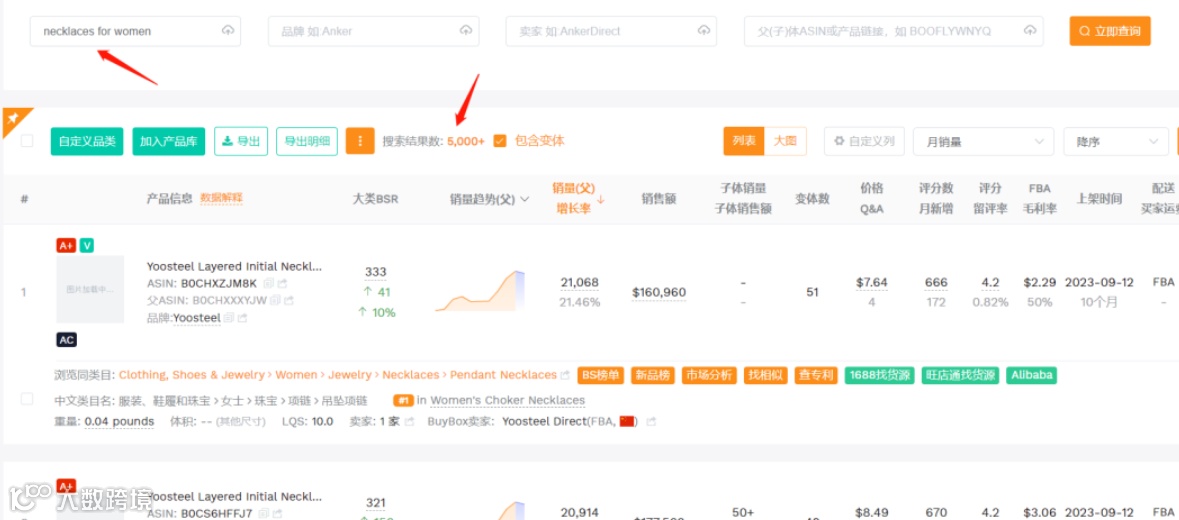
Task: Click the Yoosteel brand link
Action: (x=197, y=318)
